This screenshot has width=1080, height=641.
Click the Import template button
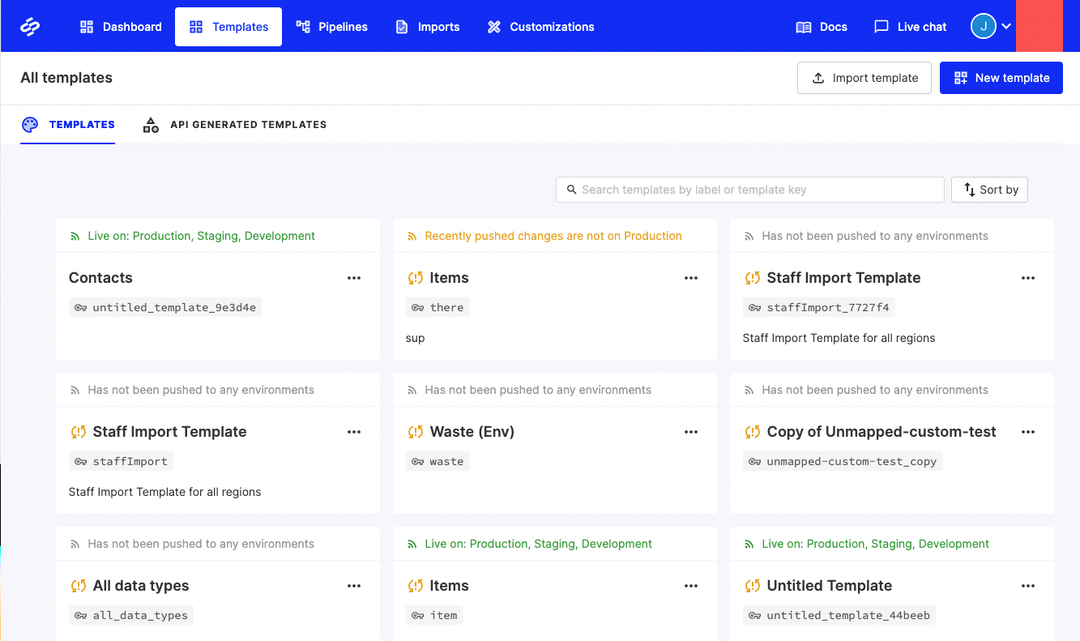pyautogui.click(x=864, y=77)
